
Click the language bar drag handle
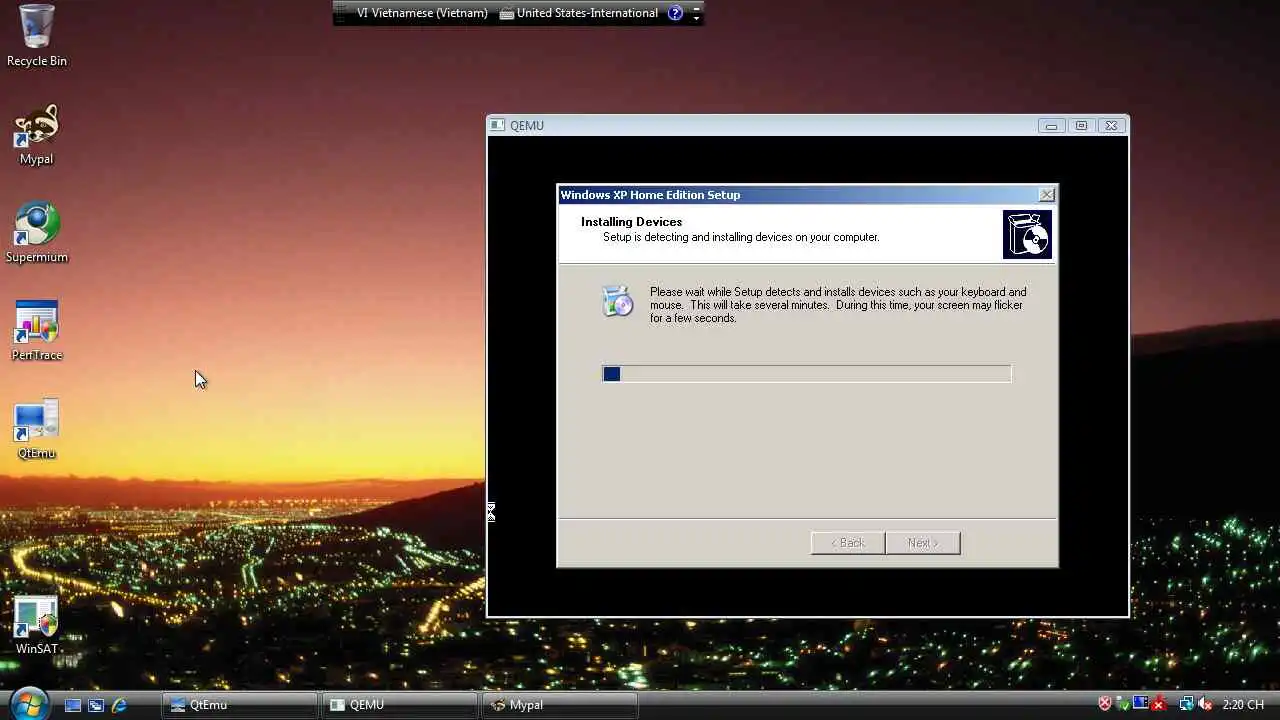pos(341,13)
